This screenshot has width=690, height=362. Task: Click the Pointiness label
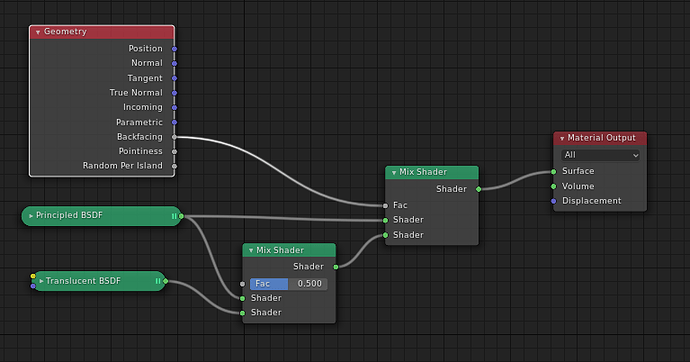click(140, 151)
